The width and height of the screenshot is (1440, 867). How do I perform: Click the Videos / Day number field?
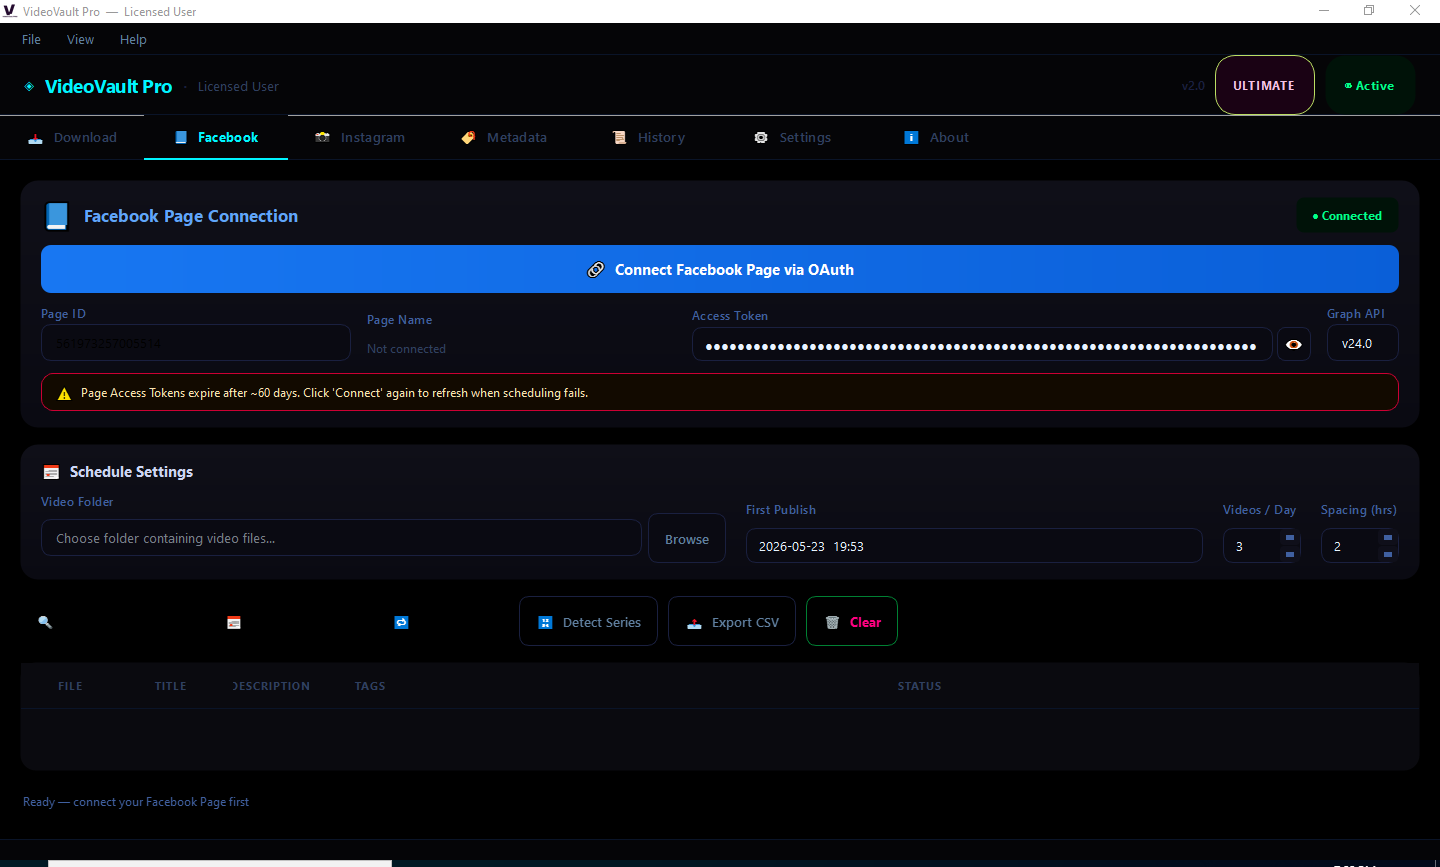pos(1261,546)
